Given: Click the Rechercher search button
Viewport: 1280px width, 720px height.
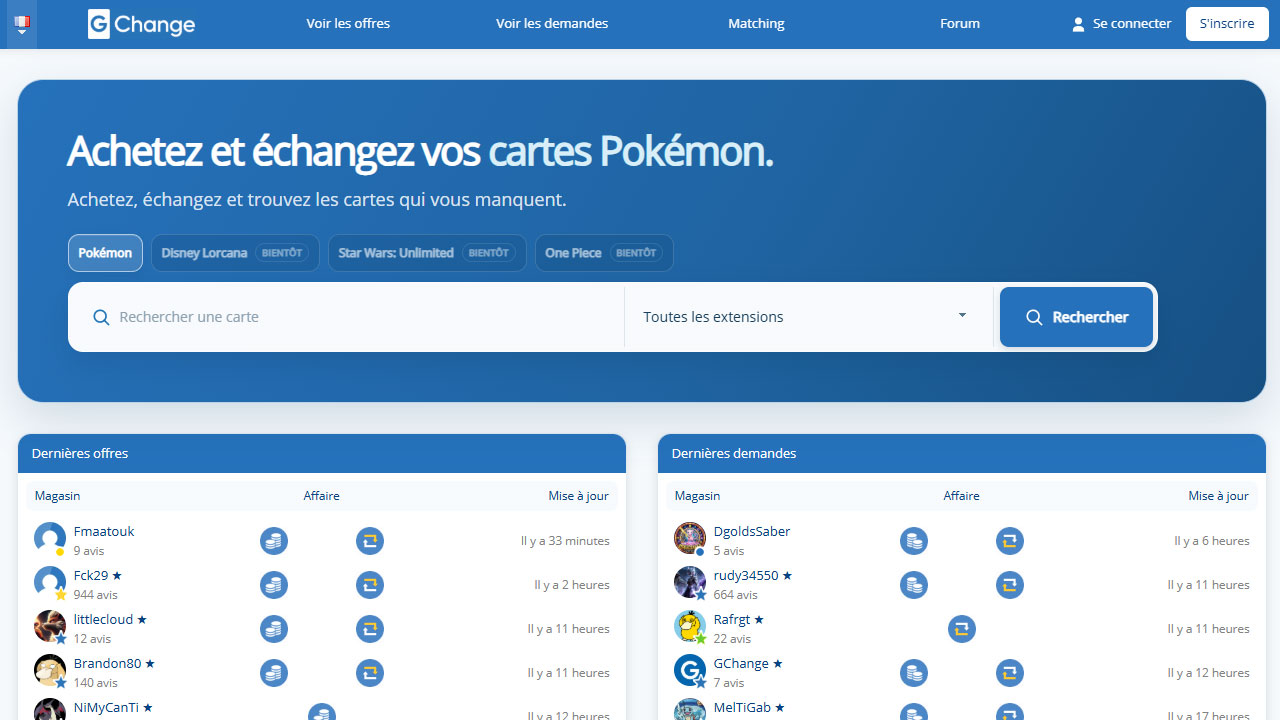Looking at the screenshot, I should pos(1076,317).
